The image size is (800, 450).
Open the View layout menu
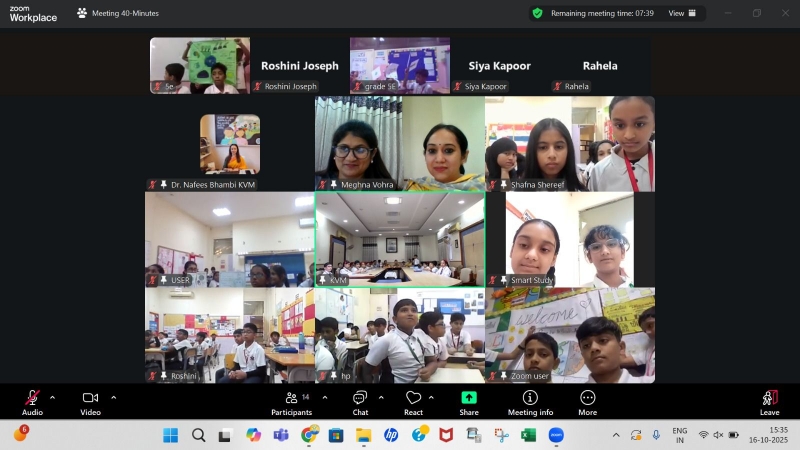(x=681, y=13)
